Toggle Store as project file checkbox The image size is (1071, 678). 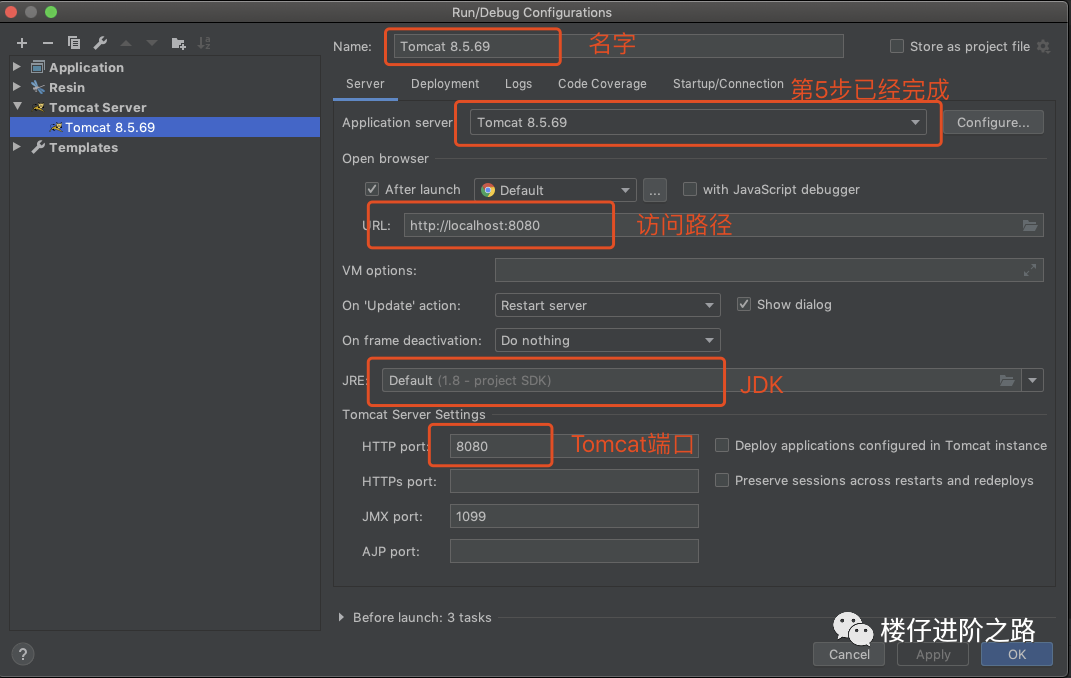(897, 46)
